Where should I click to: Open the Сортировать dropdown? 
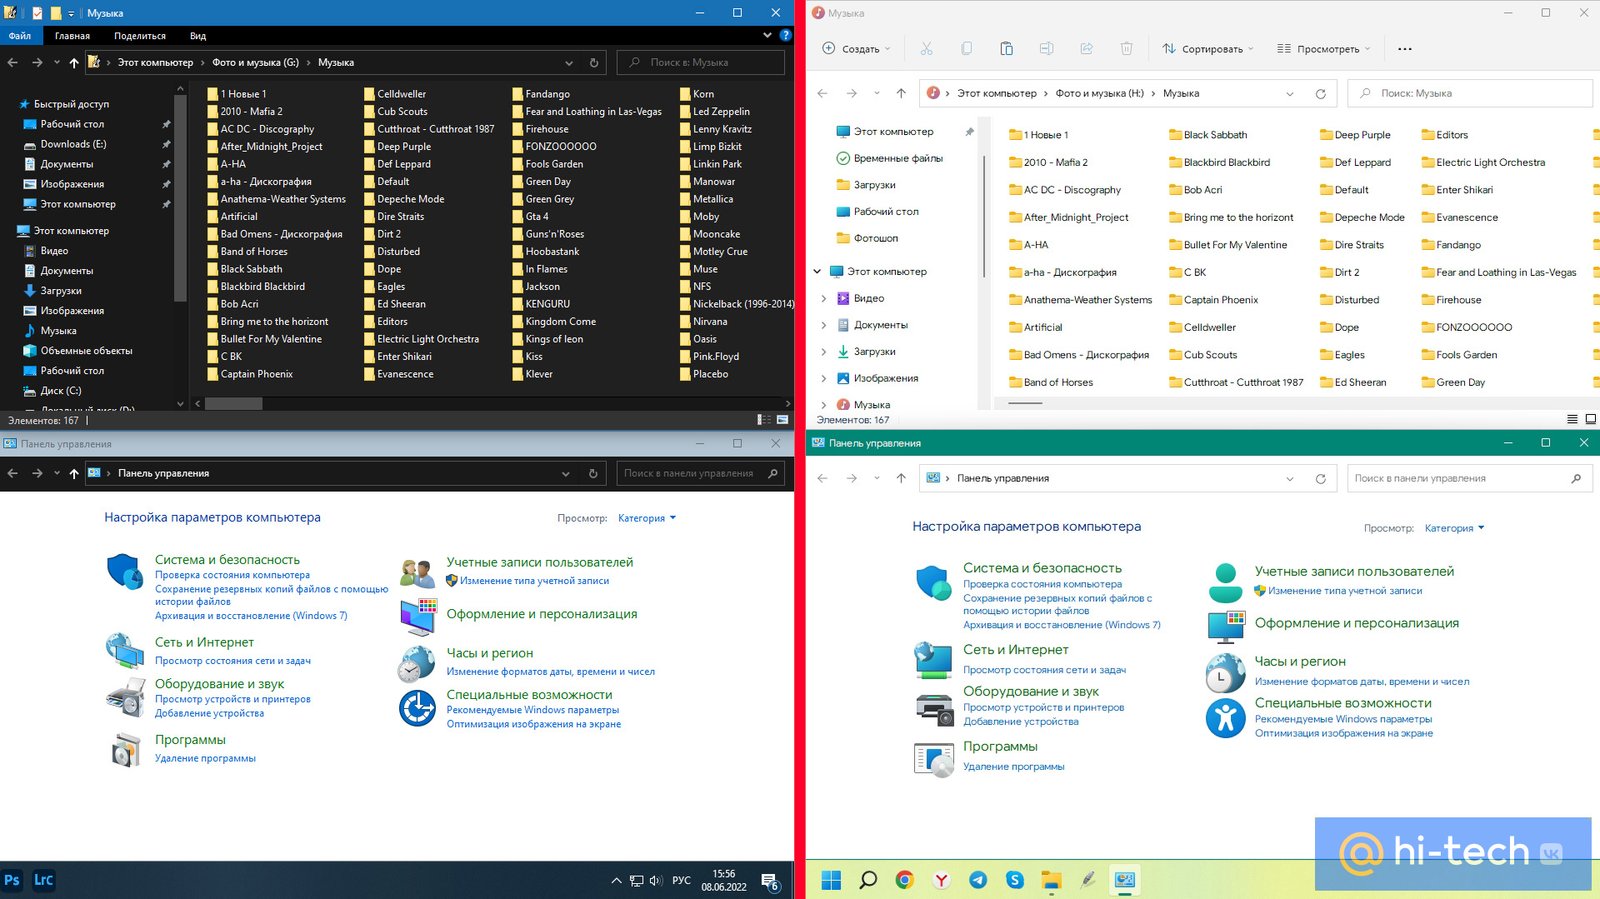1208,48
